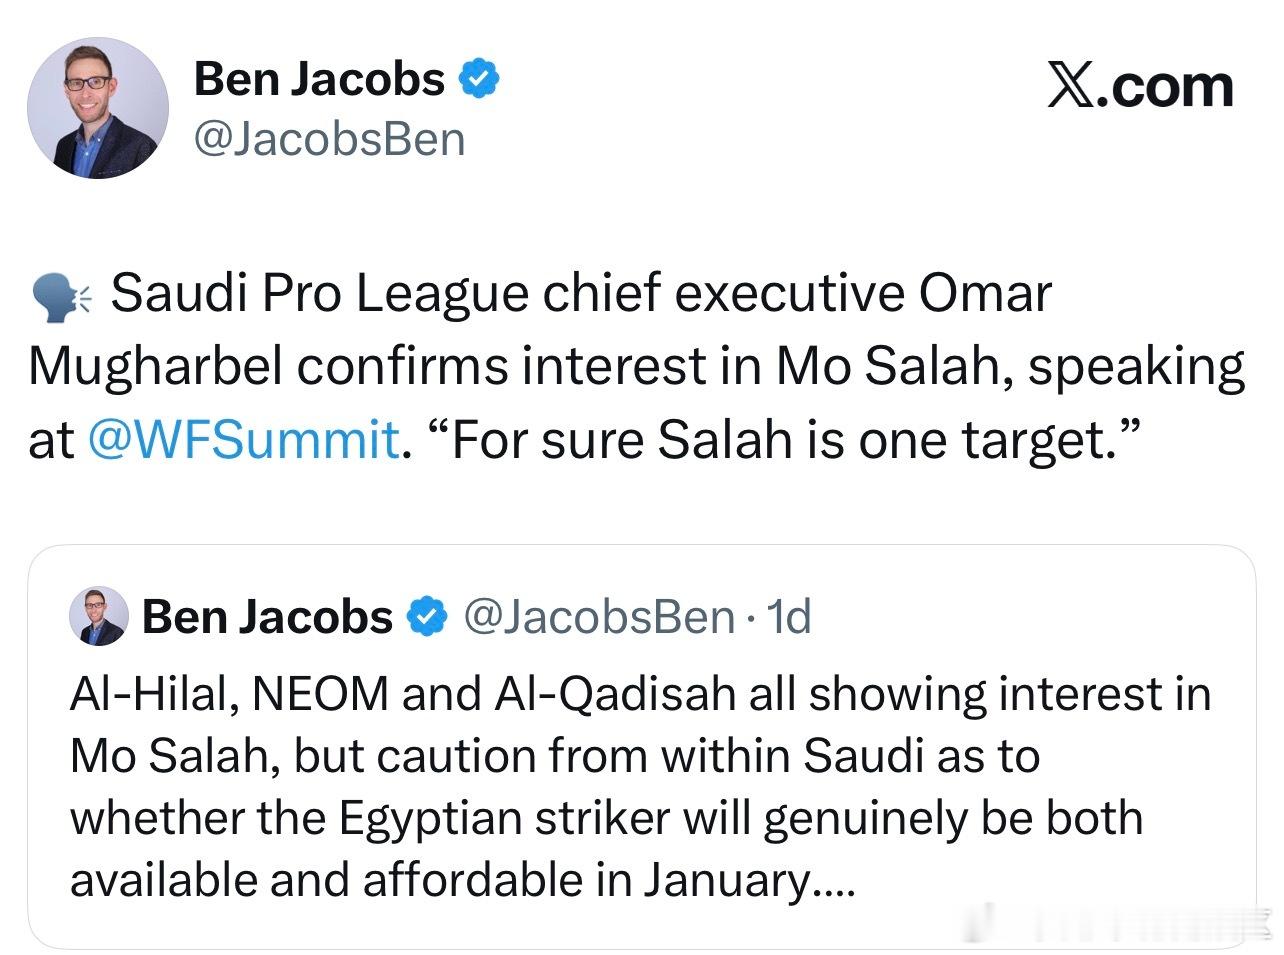Screen dimensions: 1284x955
Task: Click the X.com logo
Action: [1140, 86]
